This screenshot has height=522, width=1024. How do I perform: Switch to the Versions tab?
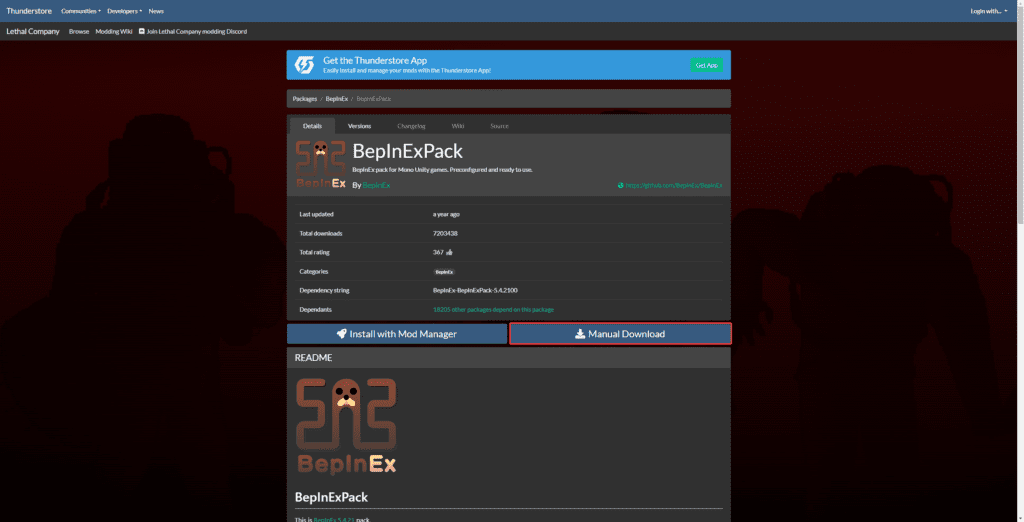359,126
